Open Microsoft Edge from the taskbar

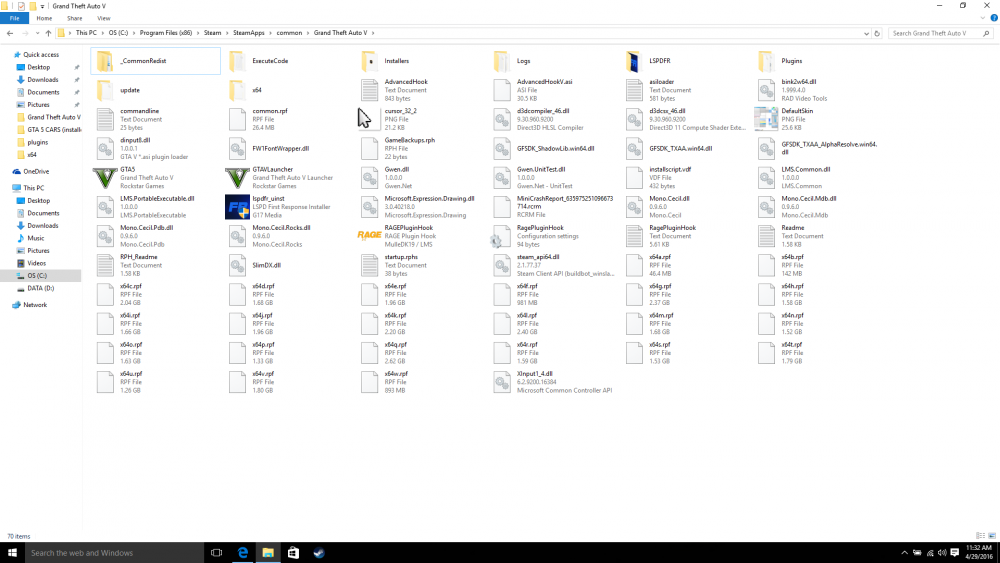click(x=242, y=553)
